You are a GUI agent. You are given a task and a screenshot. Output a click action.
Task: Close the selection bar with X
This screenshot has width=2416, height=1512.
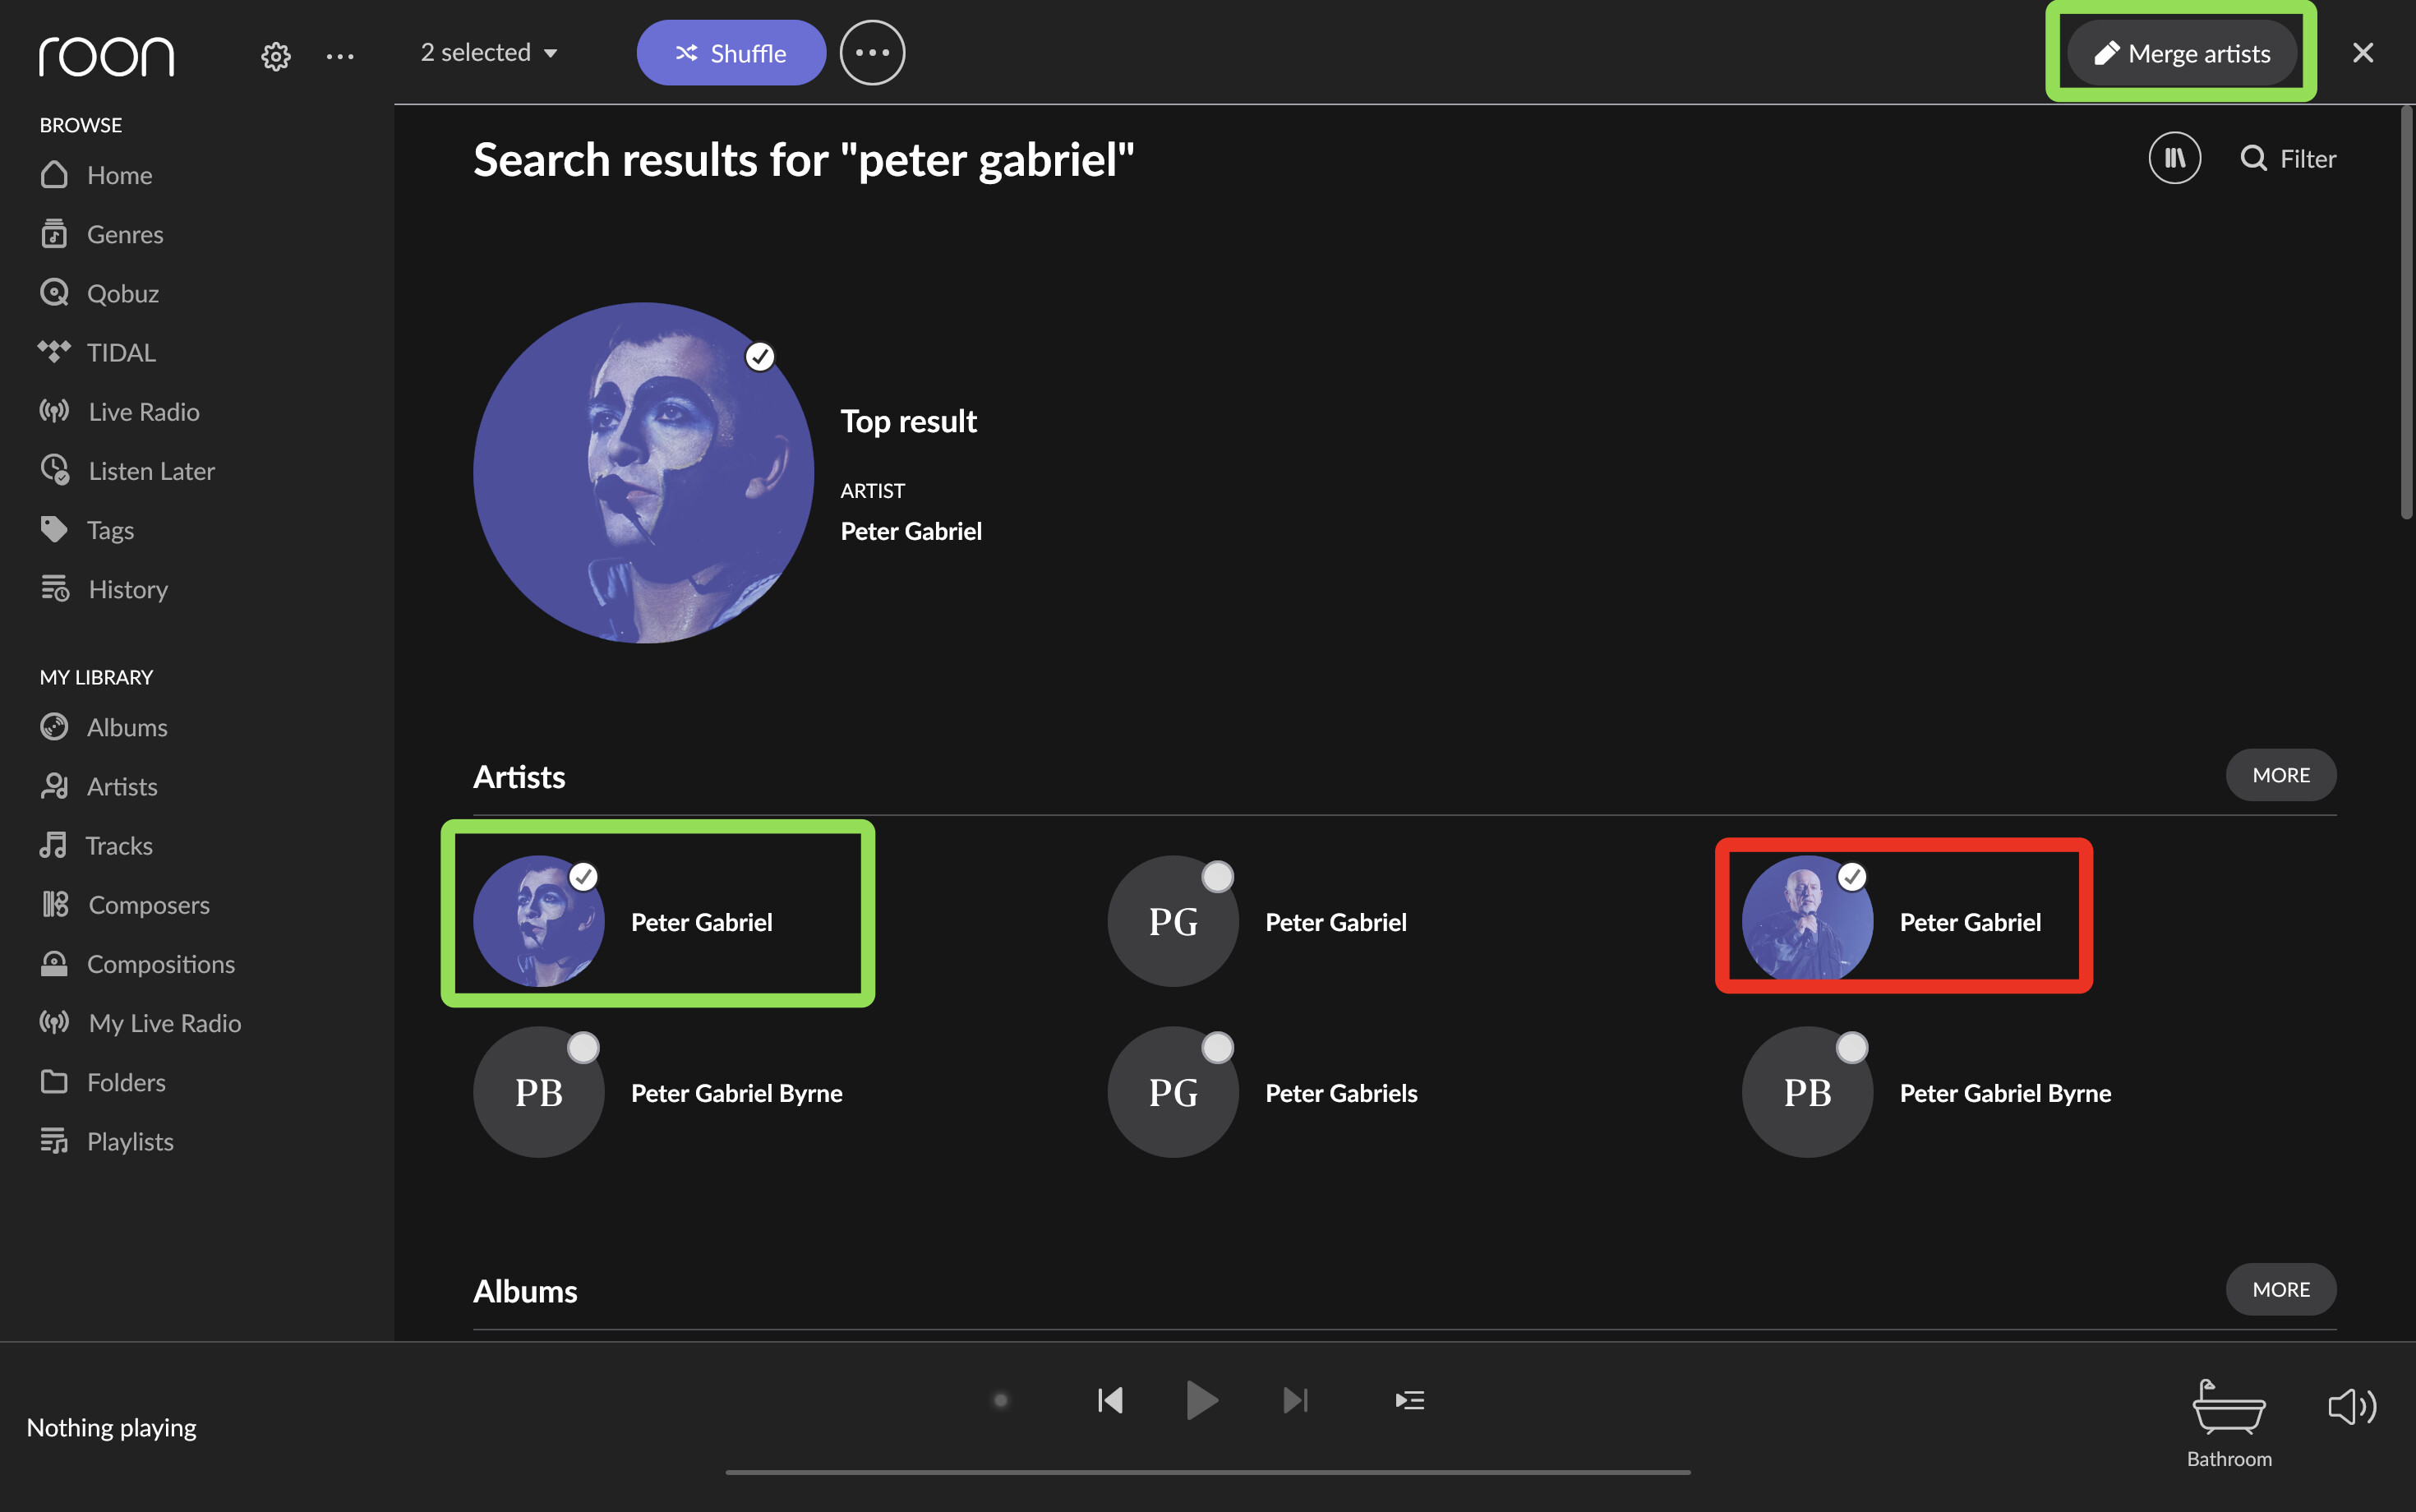coord(2362,53)
